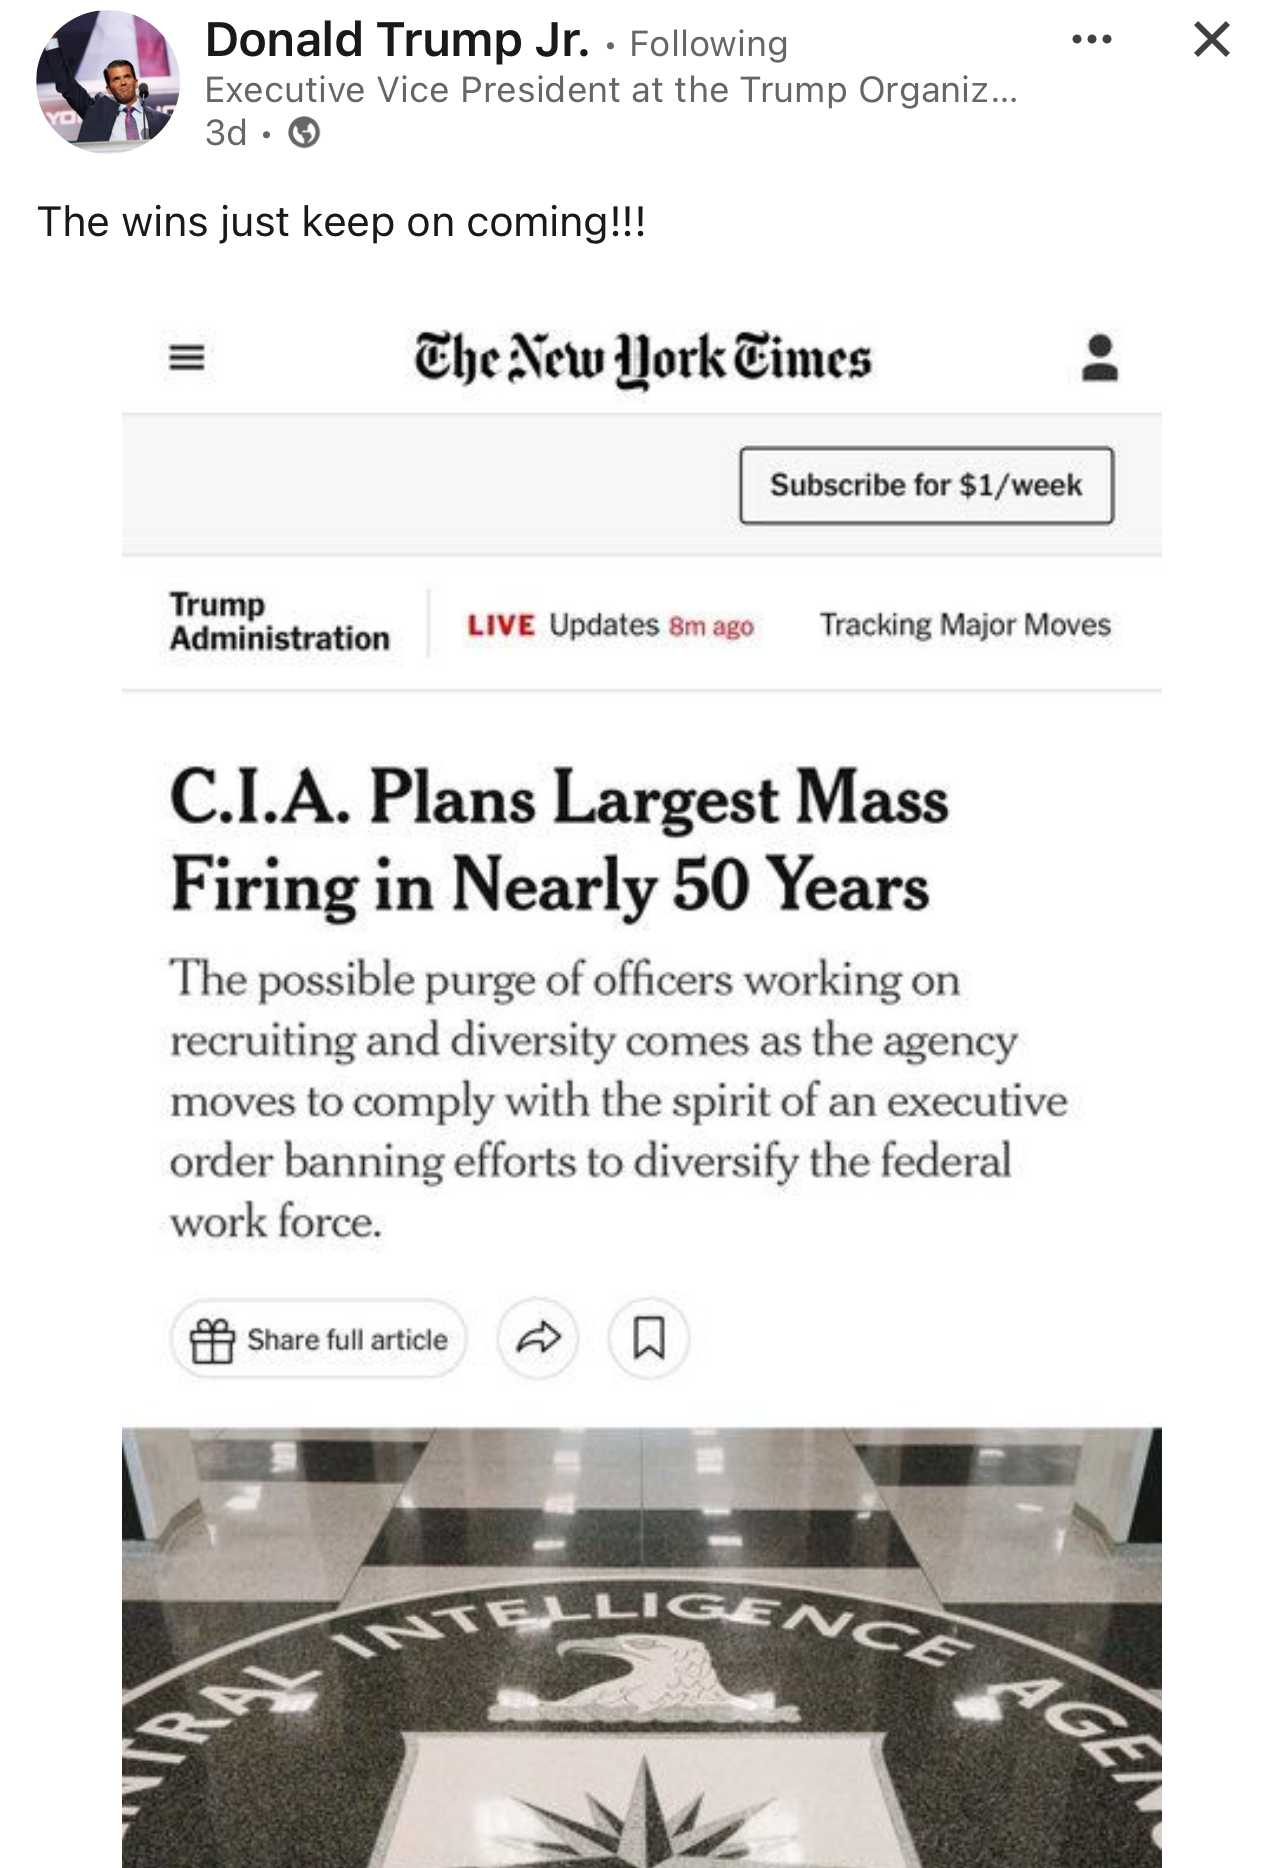1284x1868 pixels.
Task: Open LIVE Updates feed
Action: click(610, 625)
